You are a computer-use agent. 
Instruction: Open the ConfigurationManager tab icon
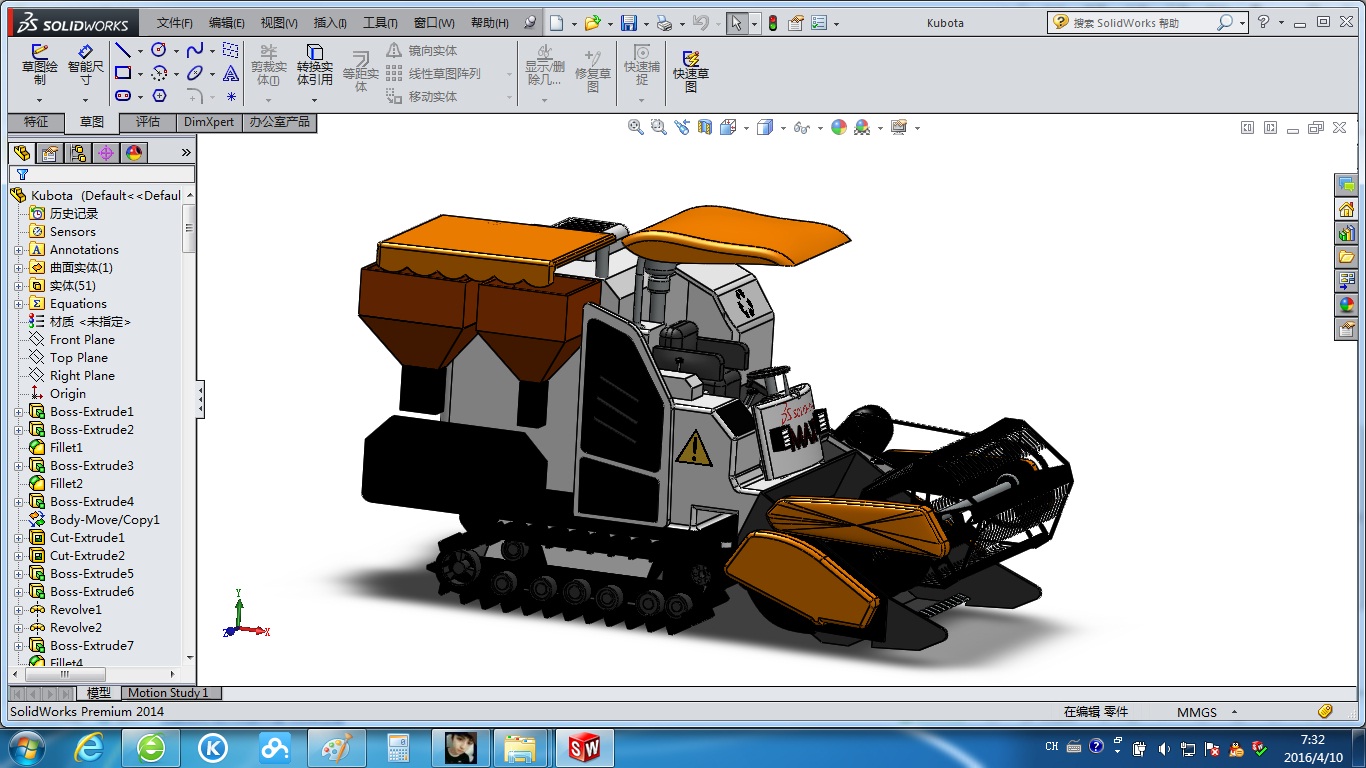pos(78,153)
